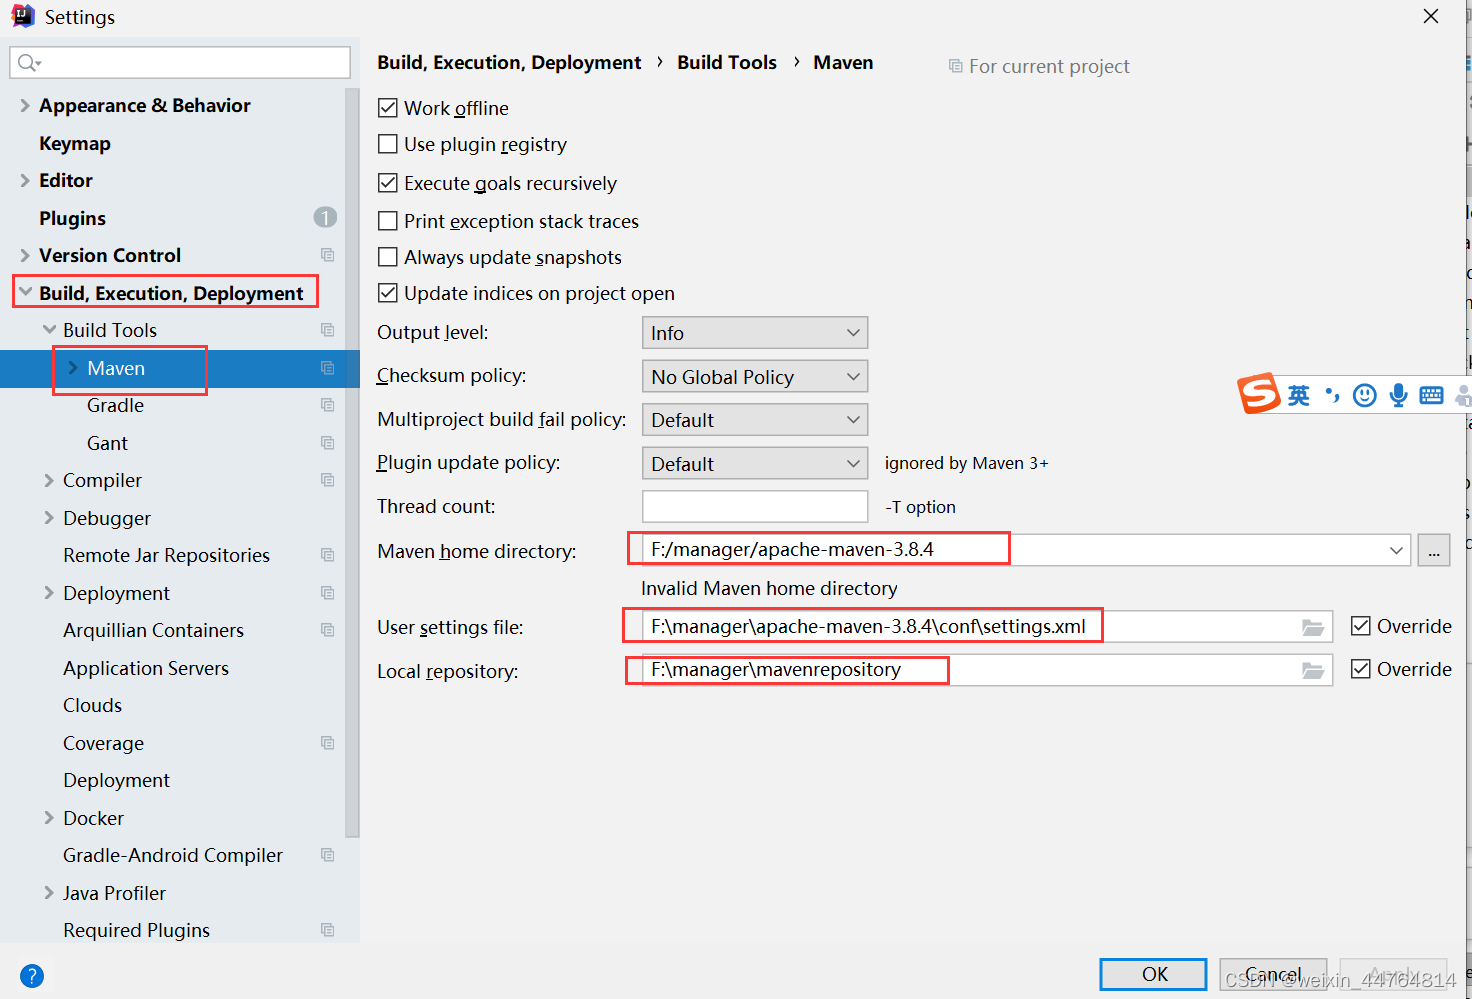The width and height of the screenshot is (1472, 999).
Task: Collapse Build, Execution, Deployment arrow
Action: click(x=25, y=293)
